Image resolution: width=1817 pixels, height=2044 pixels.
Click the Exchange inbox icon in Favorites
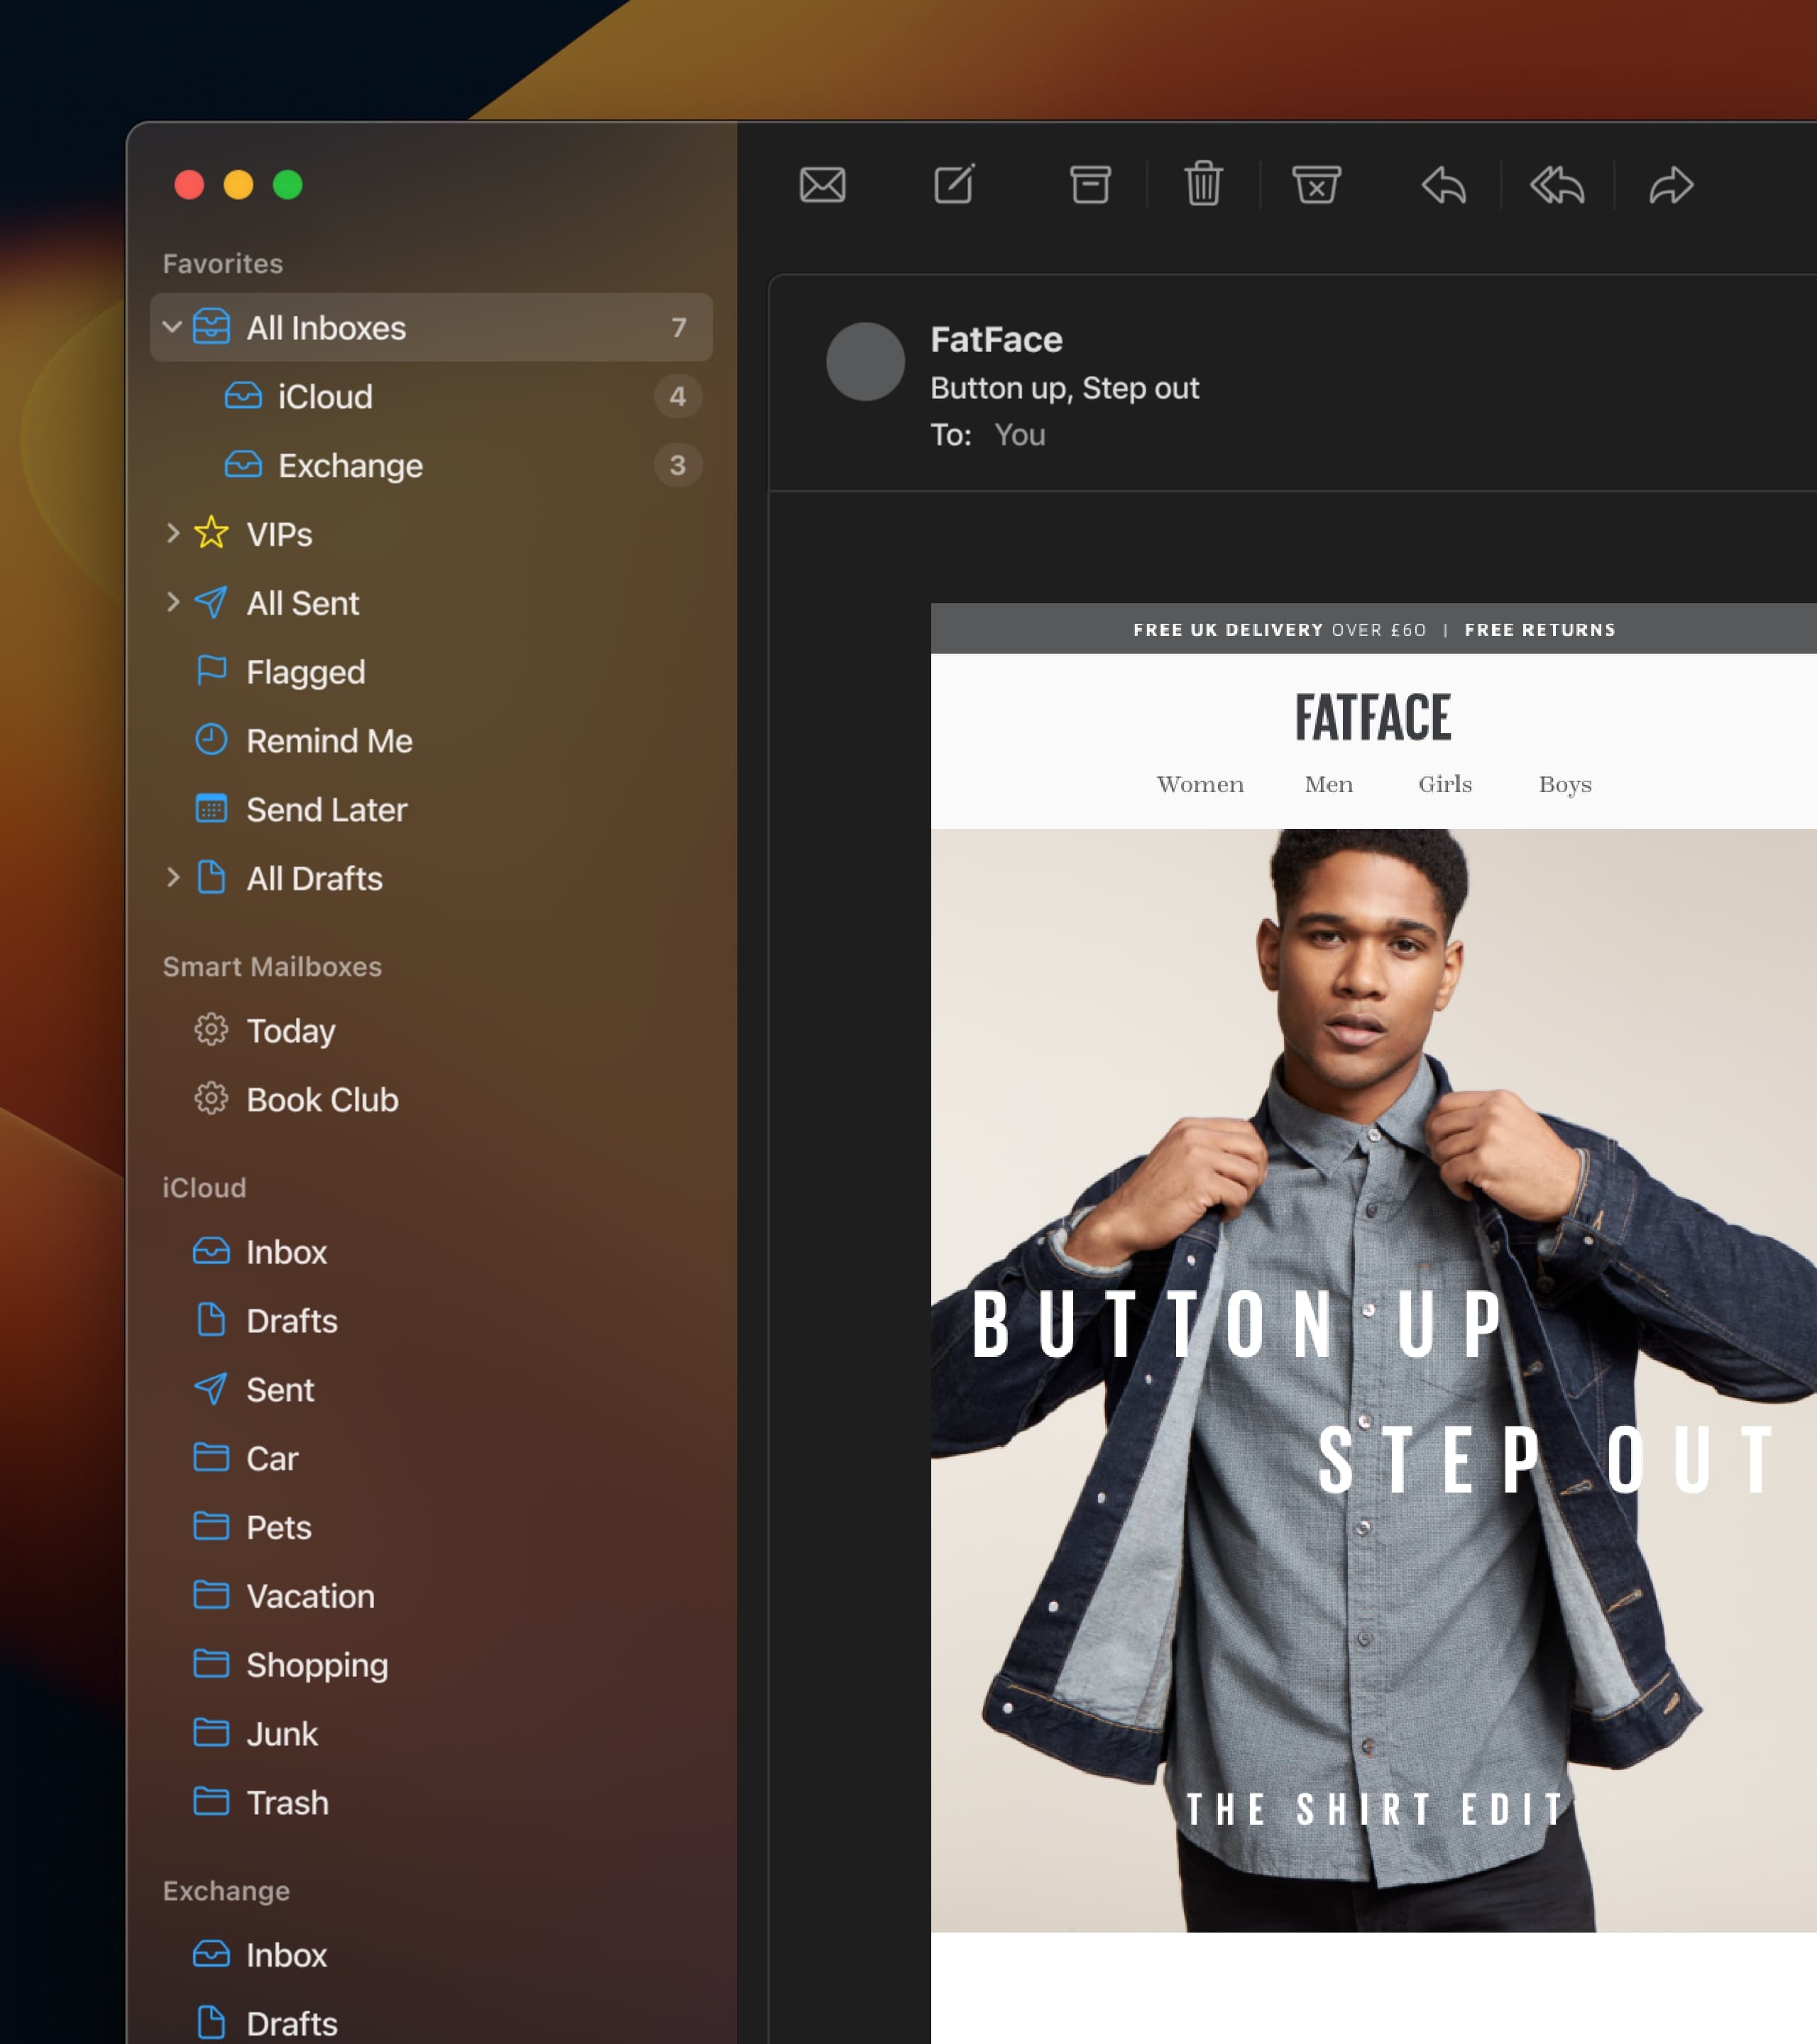(243, 465)
